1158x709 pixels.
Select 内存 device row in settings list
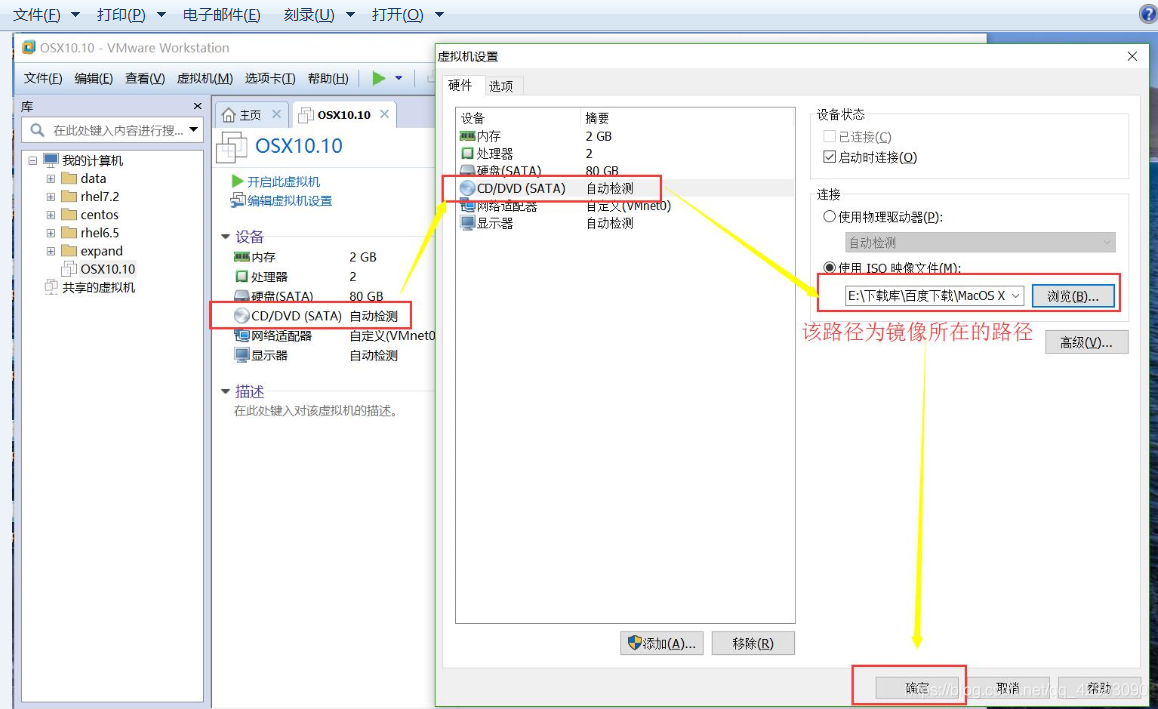[x=625, y=136]
